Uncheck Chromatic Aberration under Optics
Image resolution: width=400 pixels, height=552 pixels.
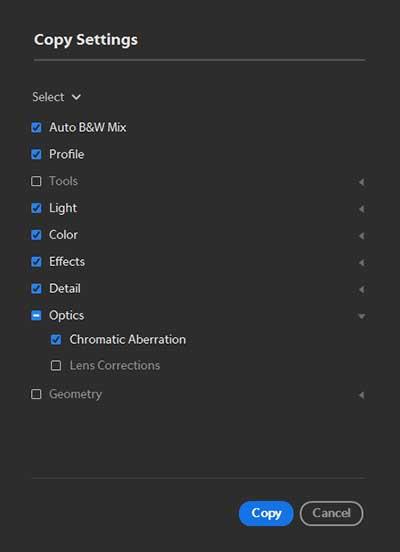coord(56,340)
